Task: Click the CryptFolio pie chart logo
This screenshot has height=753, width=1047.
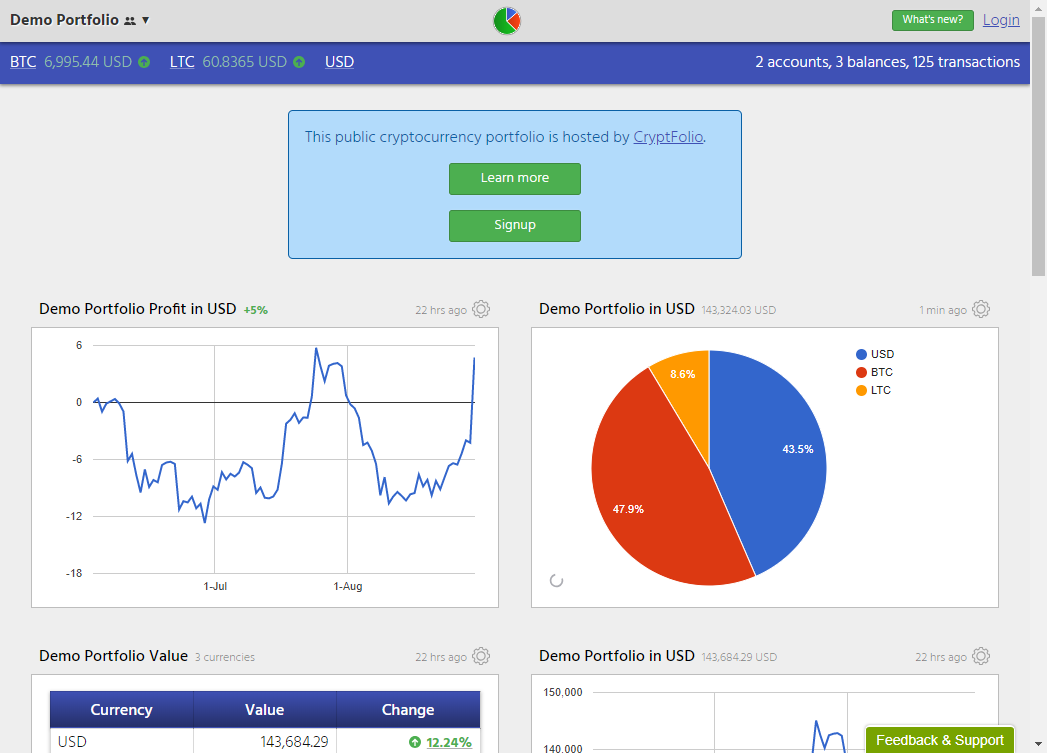Action: [x=507, y=20]
